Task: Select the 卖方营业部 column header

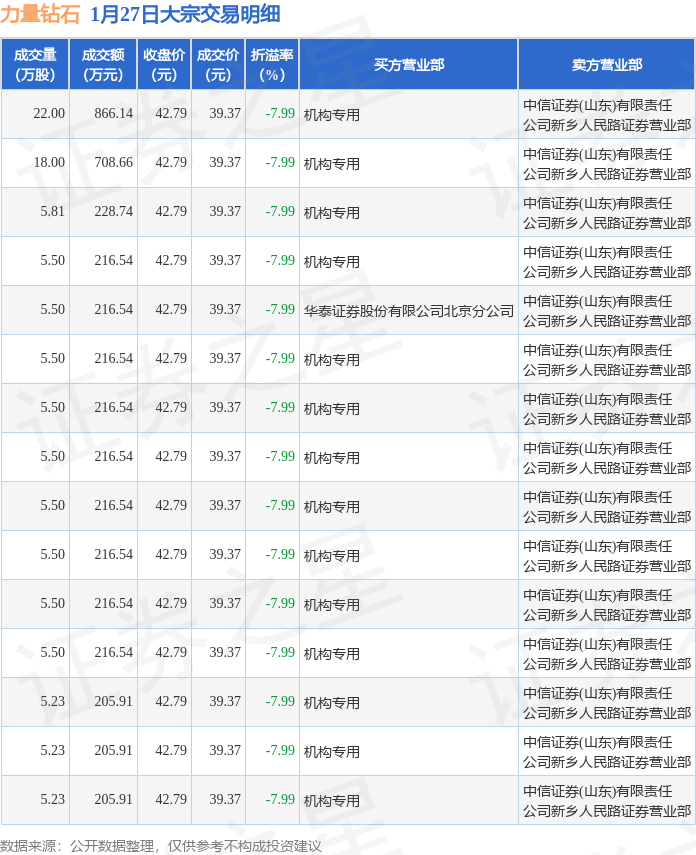Action: pos(607,64)
